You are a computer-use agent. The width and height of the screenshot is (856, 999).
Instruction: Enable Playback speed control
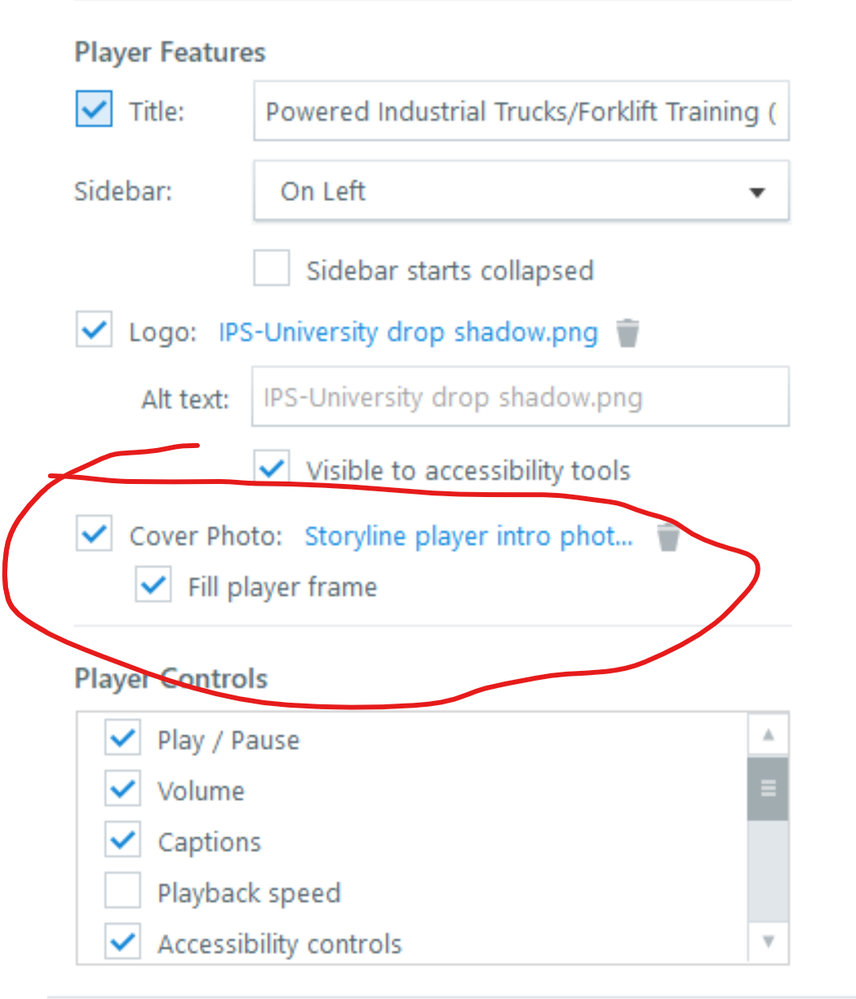[123, 892]
